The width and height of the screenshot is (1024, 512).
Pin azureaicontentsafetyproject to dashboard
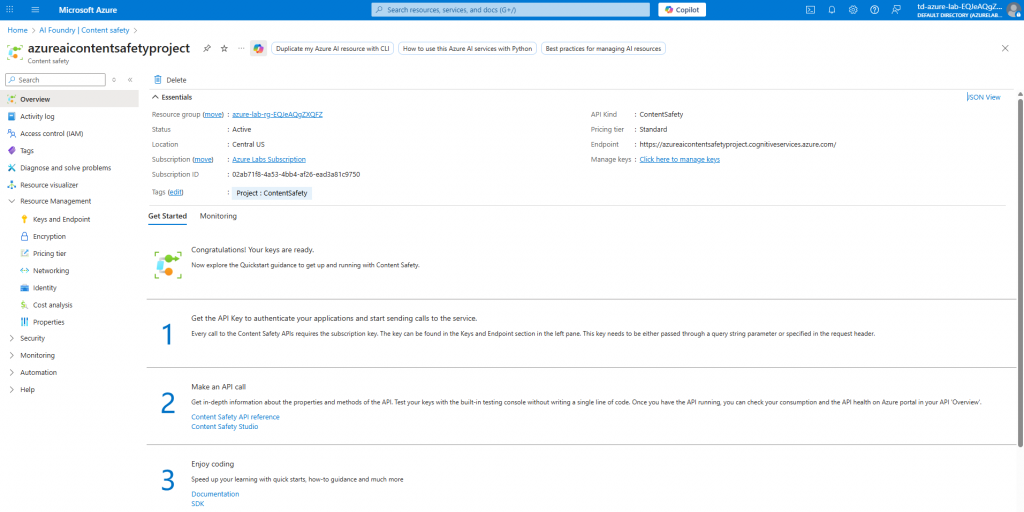[x=207, y=48]
